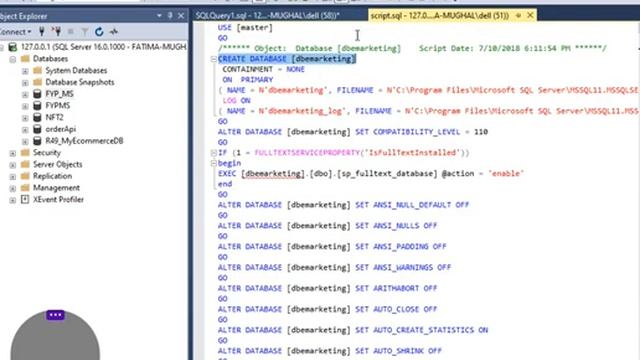Click the Management folder icon

tap(25, 188)
